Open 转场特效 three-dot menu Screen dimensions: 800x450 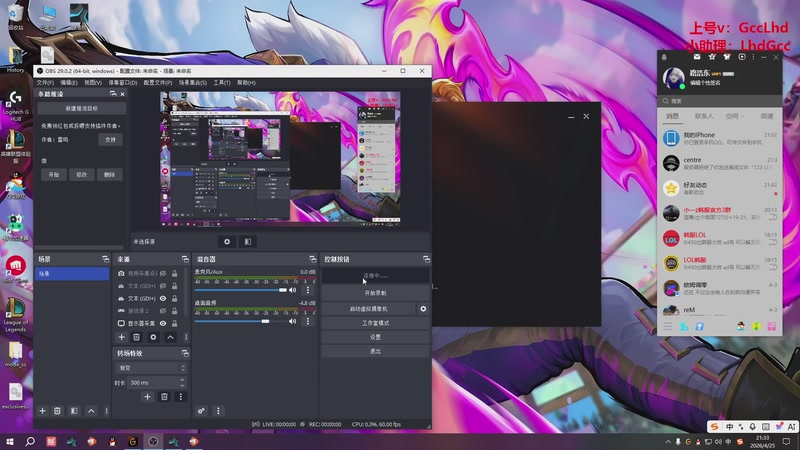(x=181, y=396)
